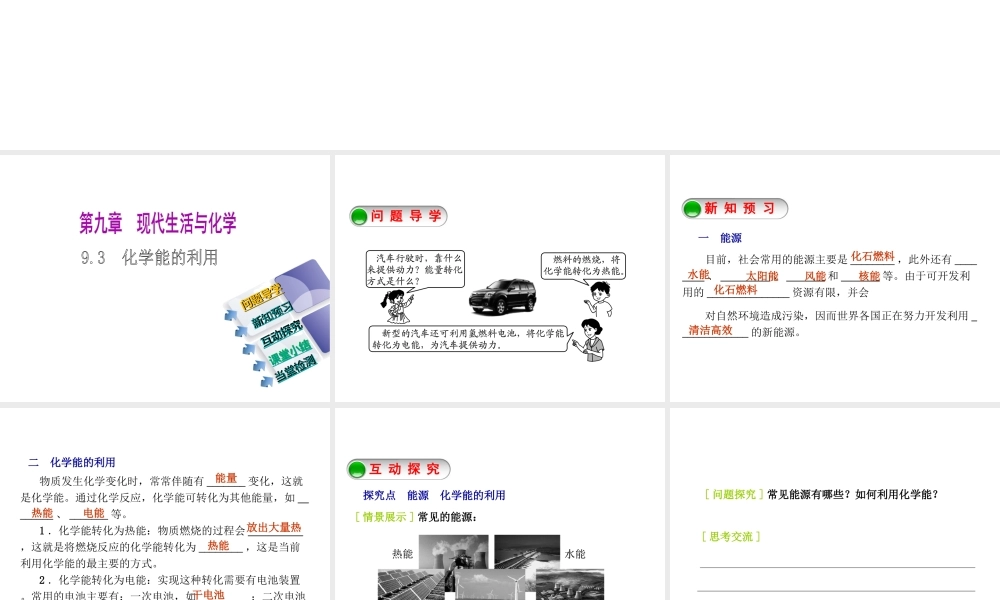Click the '[思考交流]' label
1000x600 pixels.
[x=731, y=536]
